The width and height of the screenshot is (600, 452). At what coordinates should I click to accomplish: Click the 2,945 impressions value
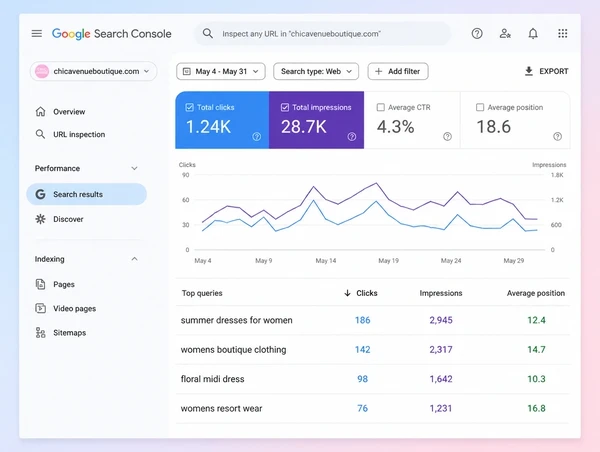point(441,320)
